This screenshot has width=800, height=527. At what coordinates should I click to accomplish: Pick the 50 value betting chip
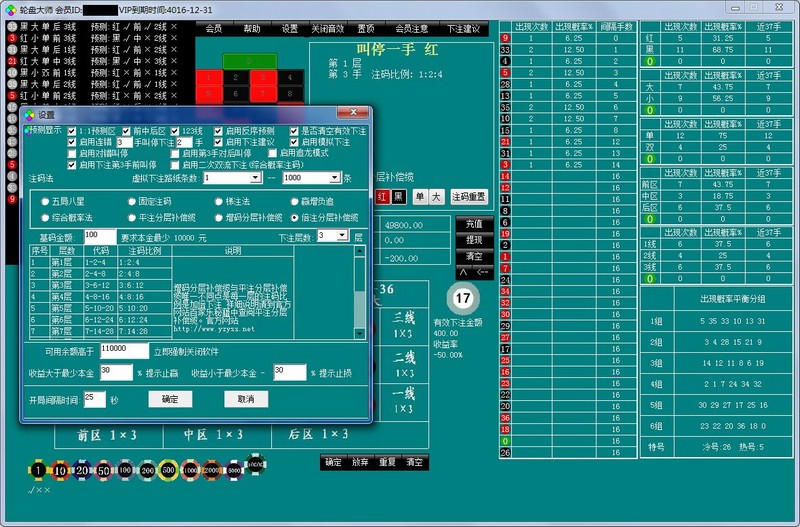point(104,470)
